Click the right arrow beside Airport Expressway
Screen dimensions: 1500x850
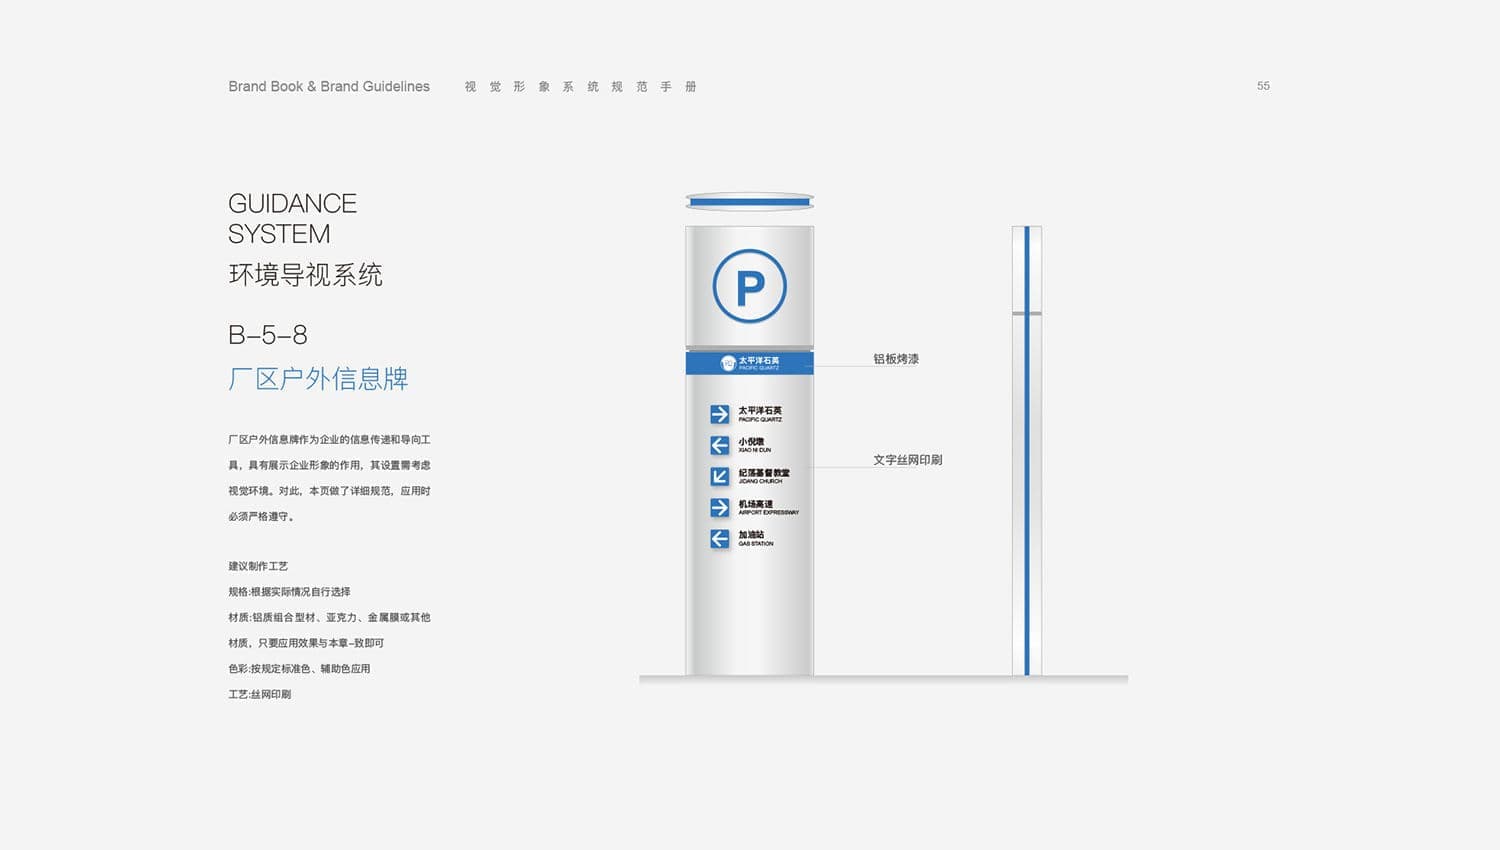(x=720, y=508)
